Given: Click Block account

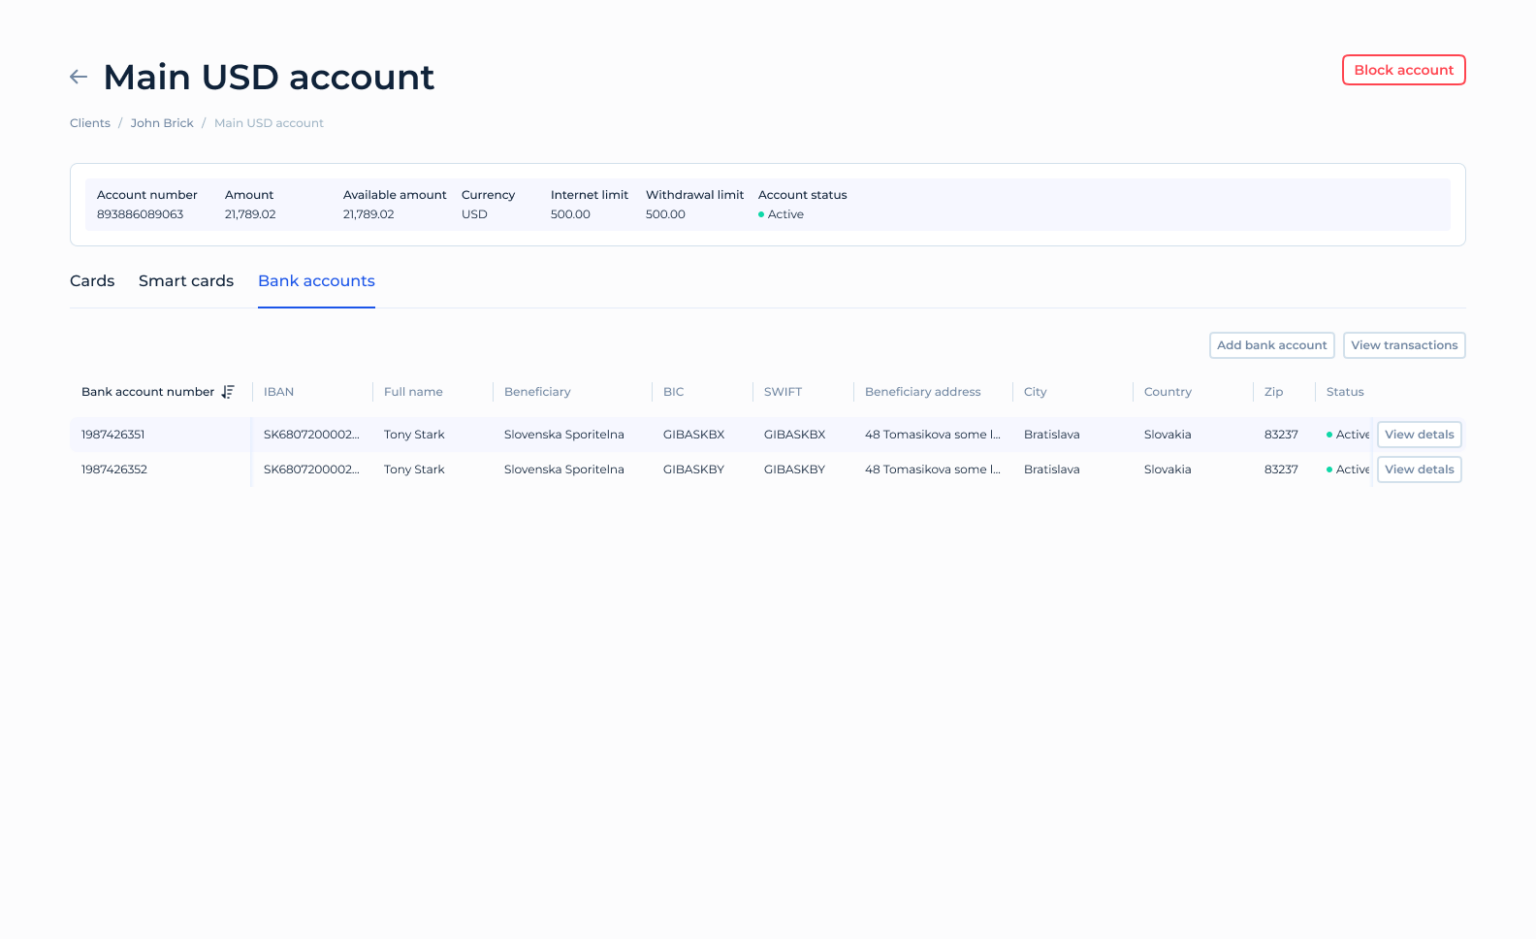Looking at the screenshot, I should (1403, 70).
